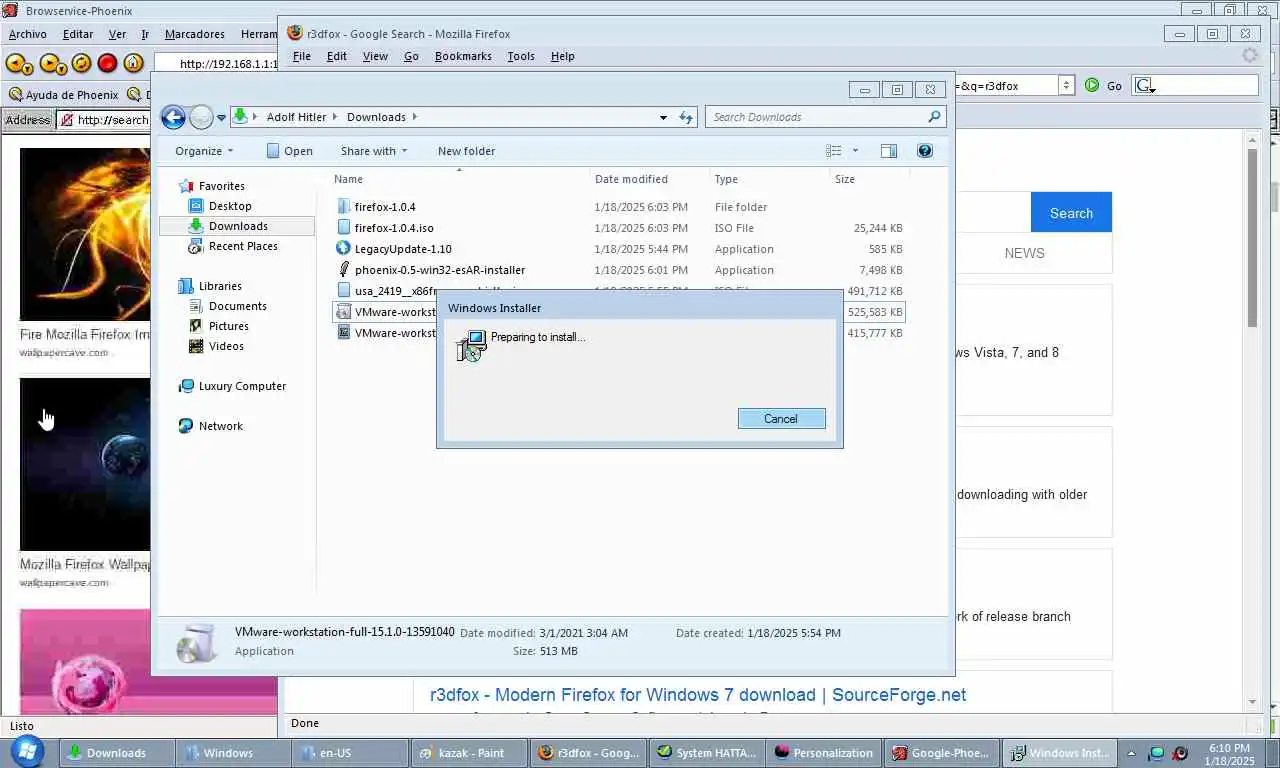Click the magnifier icon in Search Downloads
This screenshot has width=1280, height=768.
[x=934, y=117]
